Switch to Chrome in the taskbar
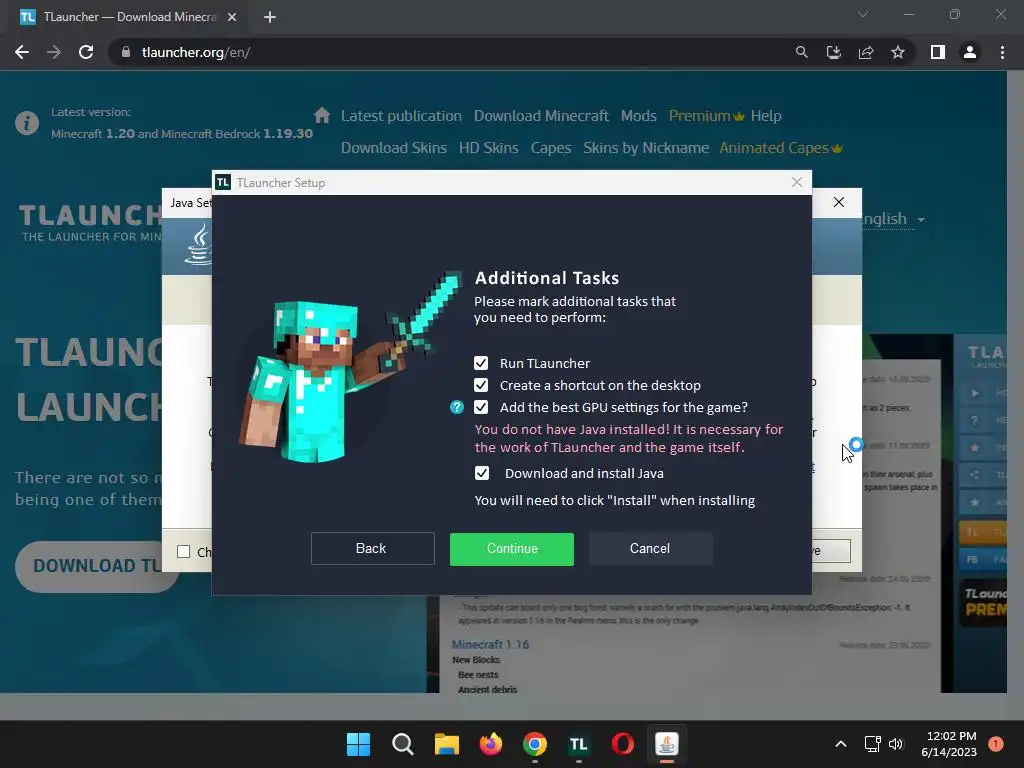The image size is (1024, 768). coord(535,744)
